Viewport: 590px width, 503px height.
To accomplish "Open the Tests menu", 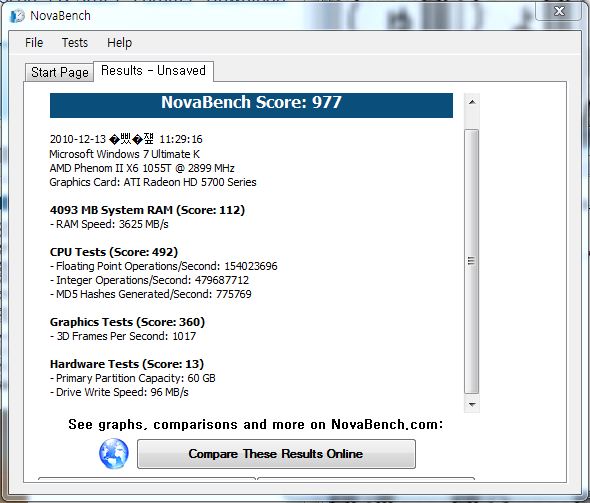I will 75,43.
